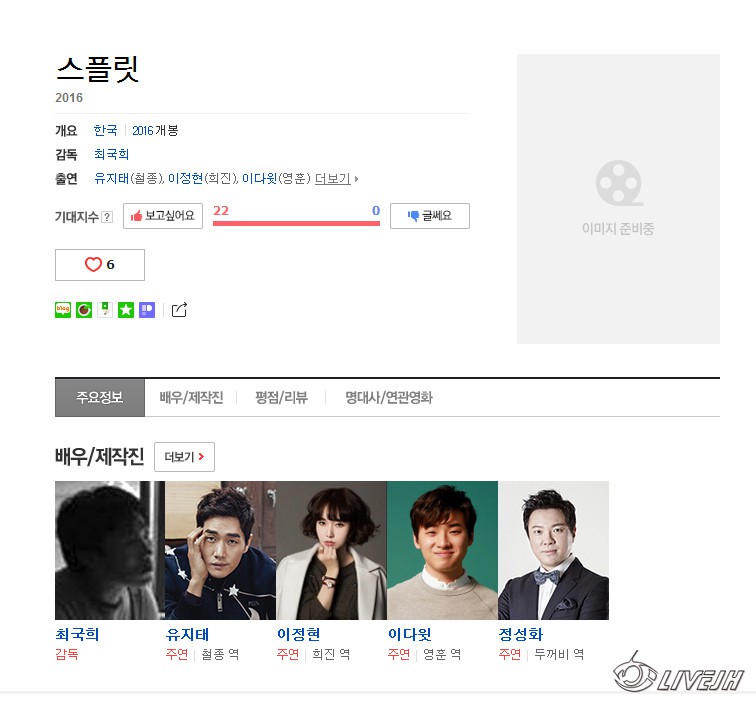Share via the memo icon
This screenshot has height=705, width=756.
pos(105,310)
